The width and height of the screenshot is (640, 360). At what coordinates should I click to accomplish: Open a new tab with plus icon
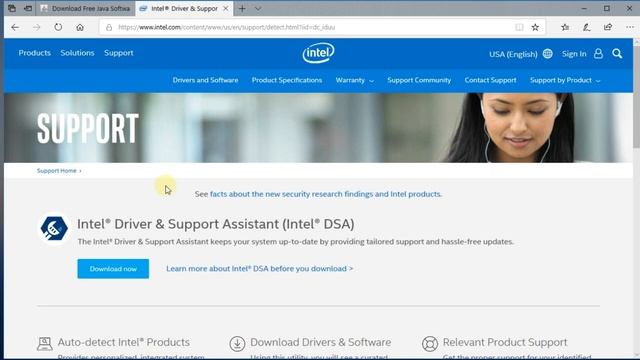click(x=242, y=8)
